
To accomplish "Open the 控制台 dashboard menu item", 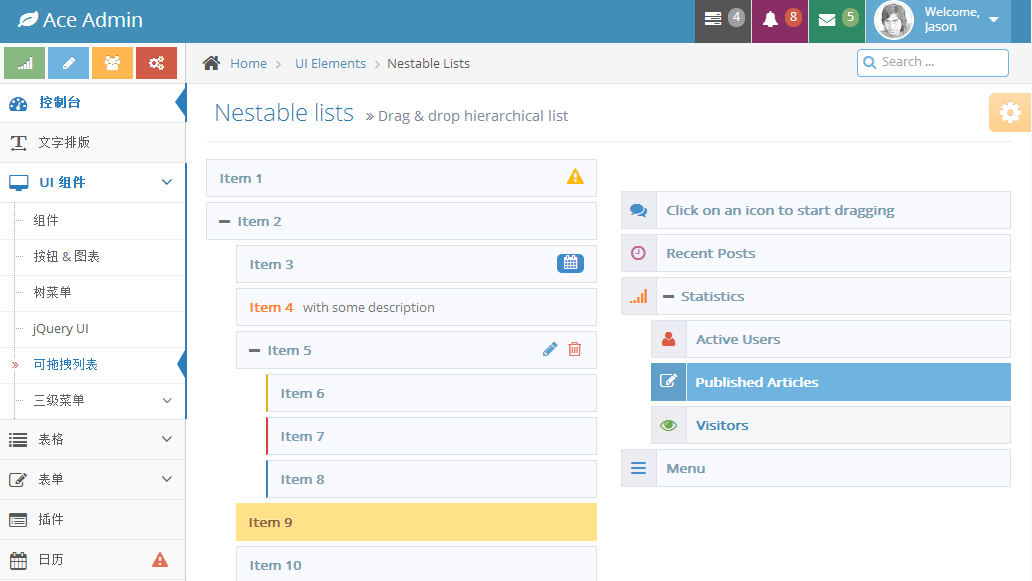I will pyautogui.click(x=60, y=103).
